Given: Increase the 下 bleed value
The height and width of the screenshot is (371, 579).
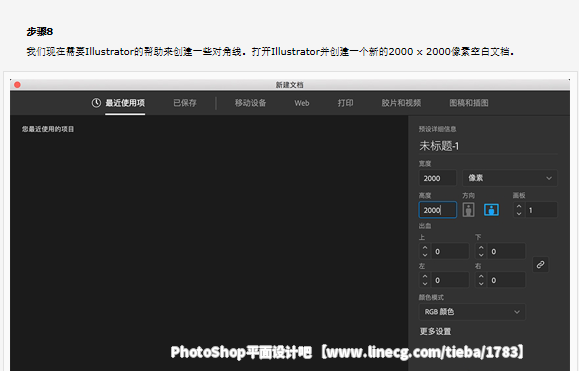Looking at the screenshot, I should pyautogui.click(x=481, y=248).
